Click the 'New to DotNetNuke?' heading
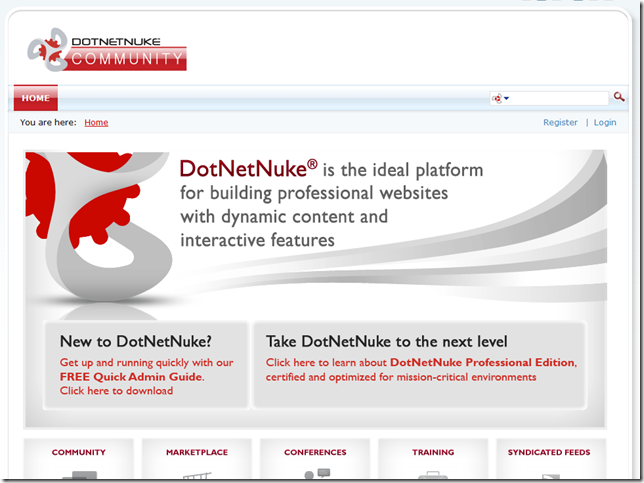This screenshot has height=483, width=644. [x=136, y=341]
